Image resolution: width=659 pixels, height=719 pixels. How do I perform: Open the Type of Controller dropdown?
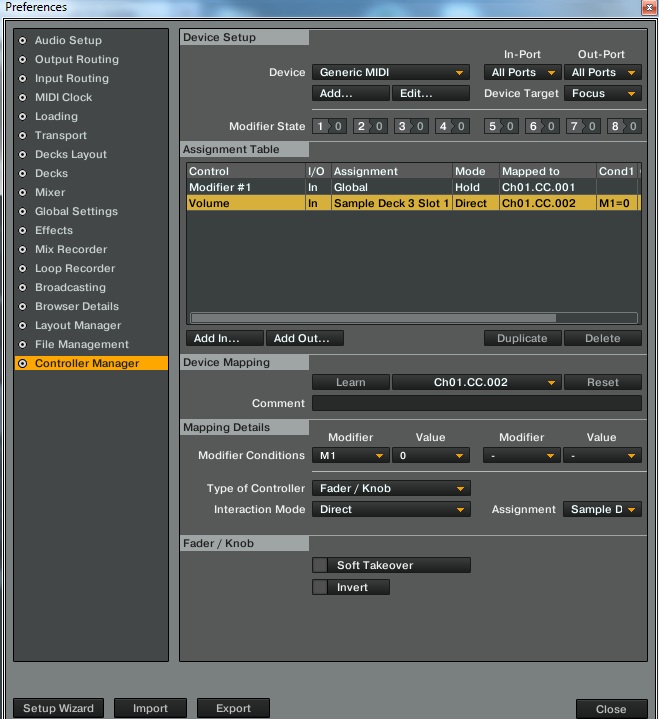pyautogui.click(x=391, y=488)
